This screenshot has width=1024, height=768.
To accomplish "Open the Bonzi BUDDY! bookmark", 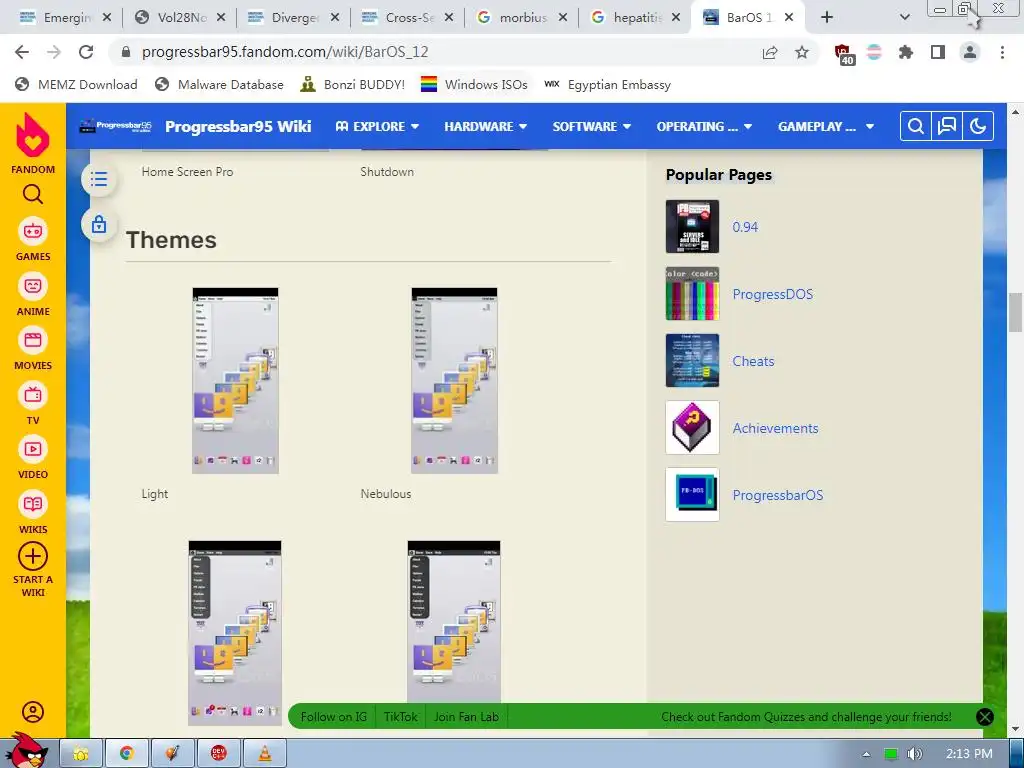I will tap(353, 85).
